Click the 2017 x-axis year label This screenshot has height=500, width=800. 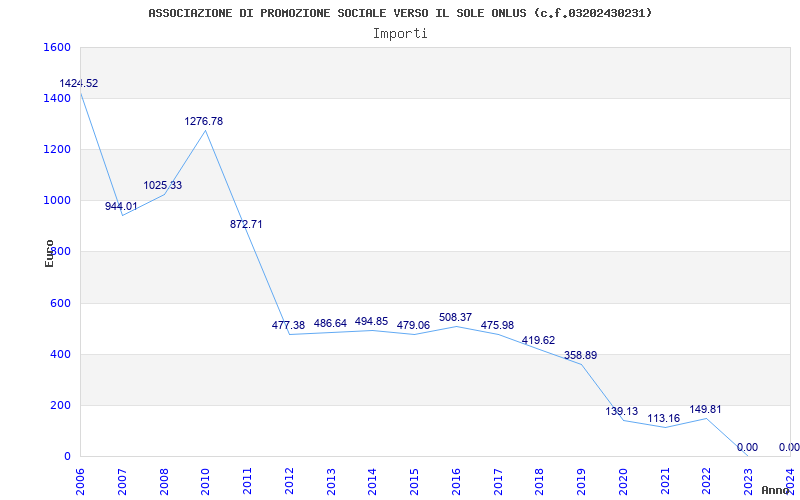click(x=498, y=481)
